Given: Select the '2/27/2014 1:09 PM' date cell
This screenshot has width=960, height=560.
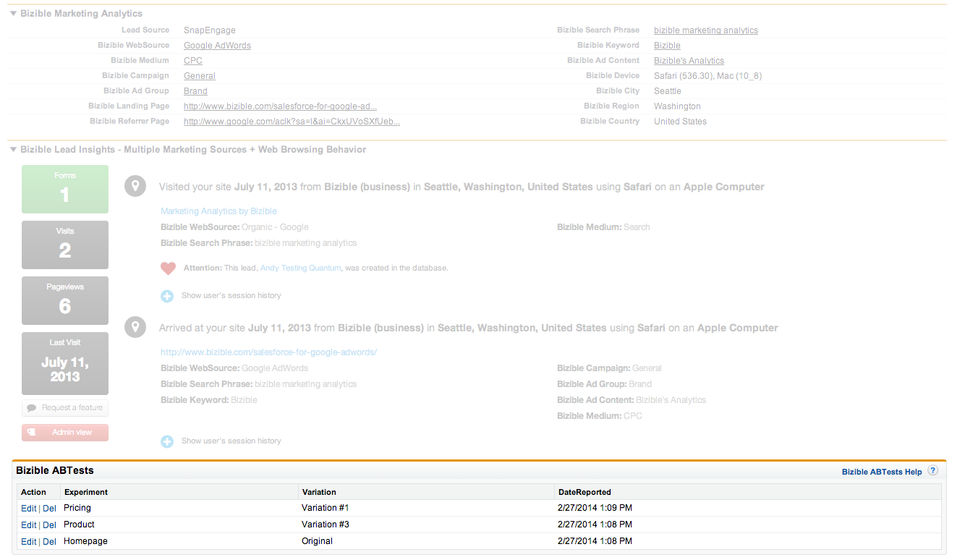Looking at the screenshot, I should [x=595, y=508].
